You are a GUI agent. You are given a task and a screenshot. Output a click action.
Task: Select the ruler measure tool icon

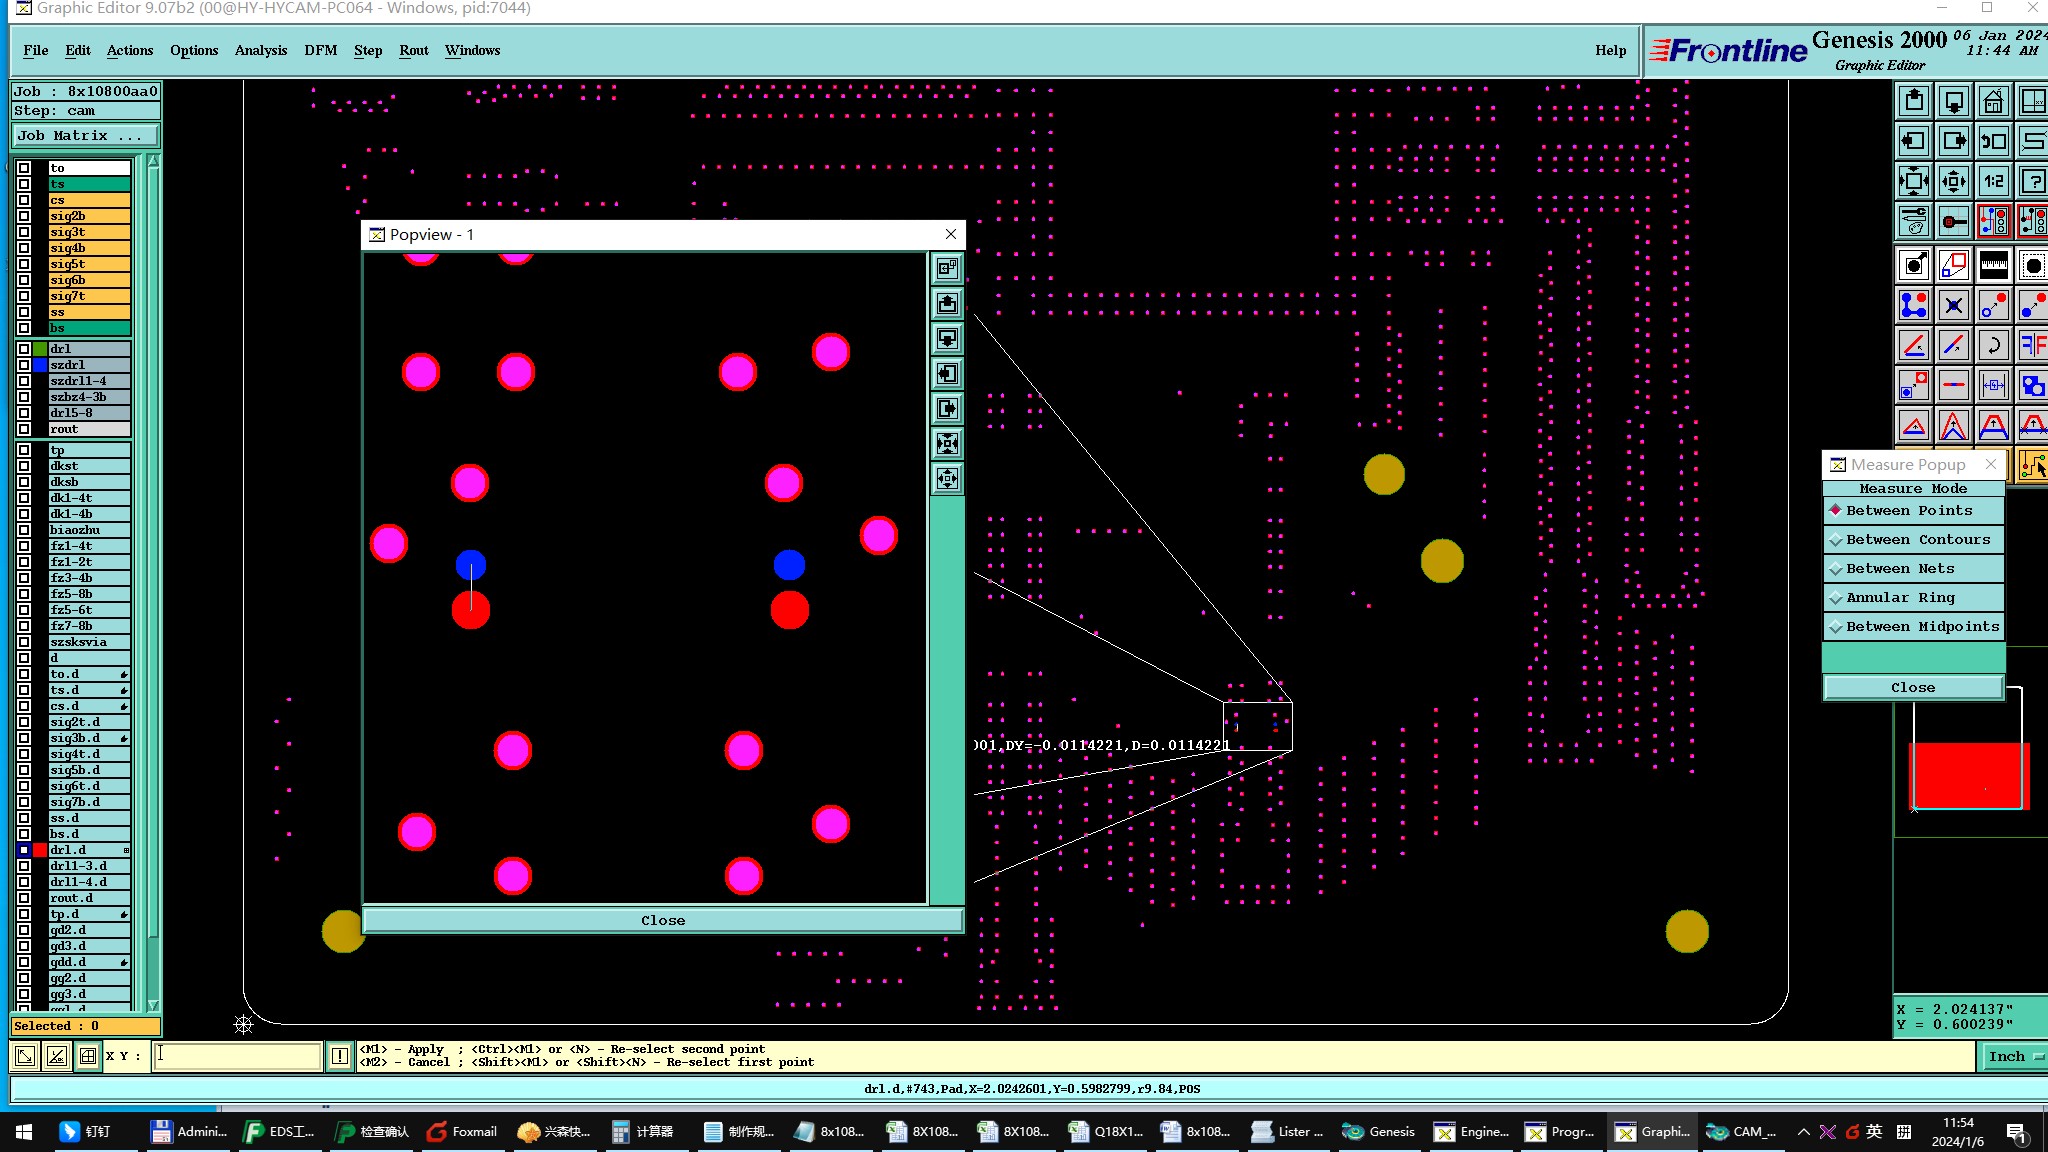point(1993,265)
